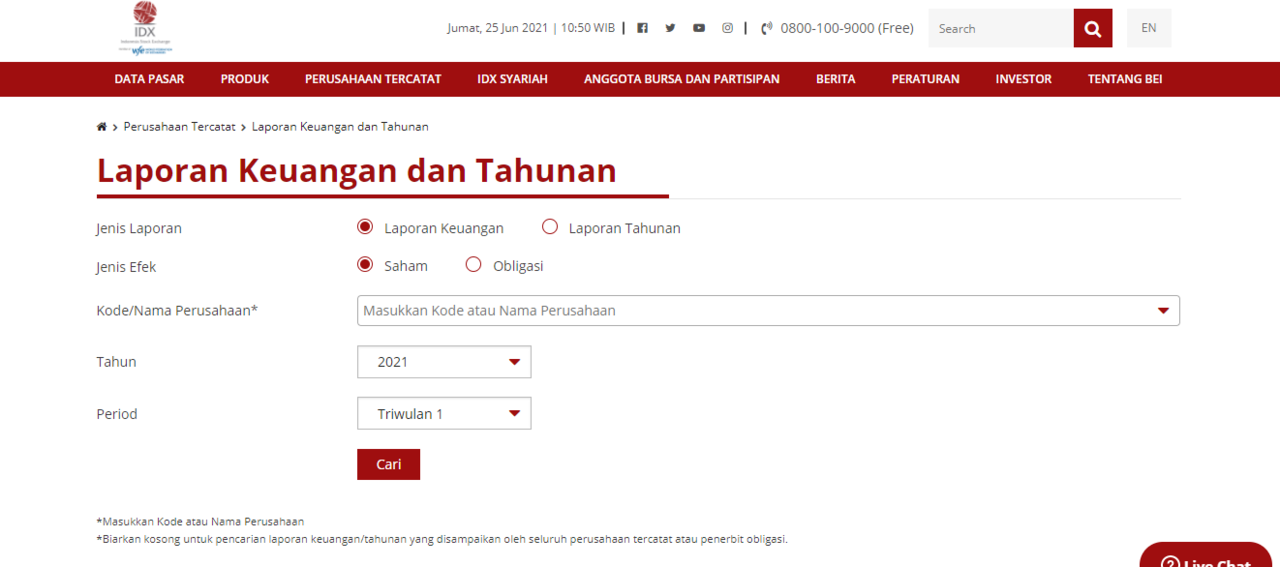Open the IDX Instagram icon
Viewport: 1280px width, 567px height.
(728, 28)
